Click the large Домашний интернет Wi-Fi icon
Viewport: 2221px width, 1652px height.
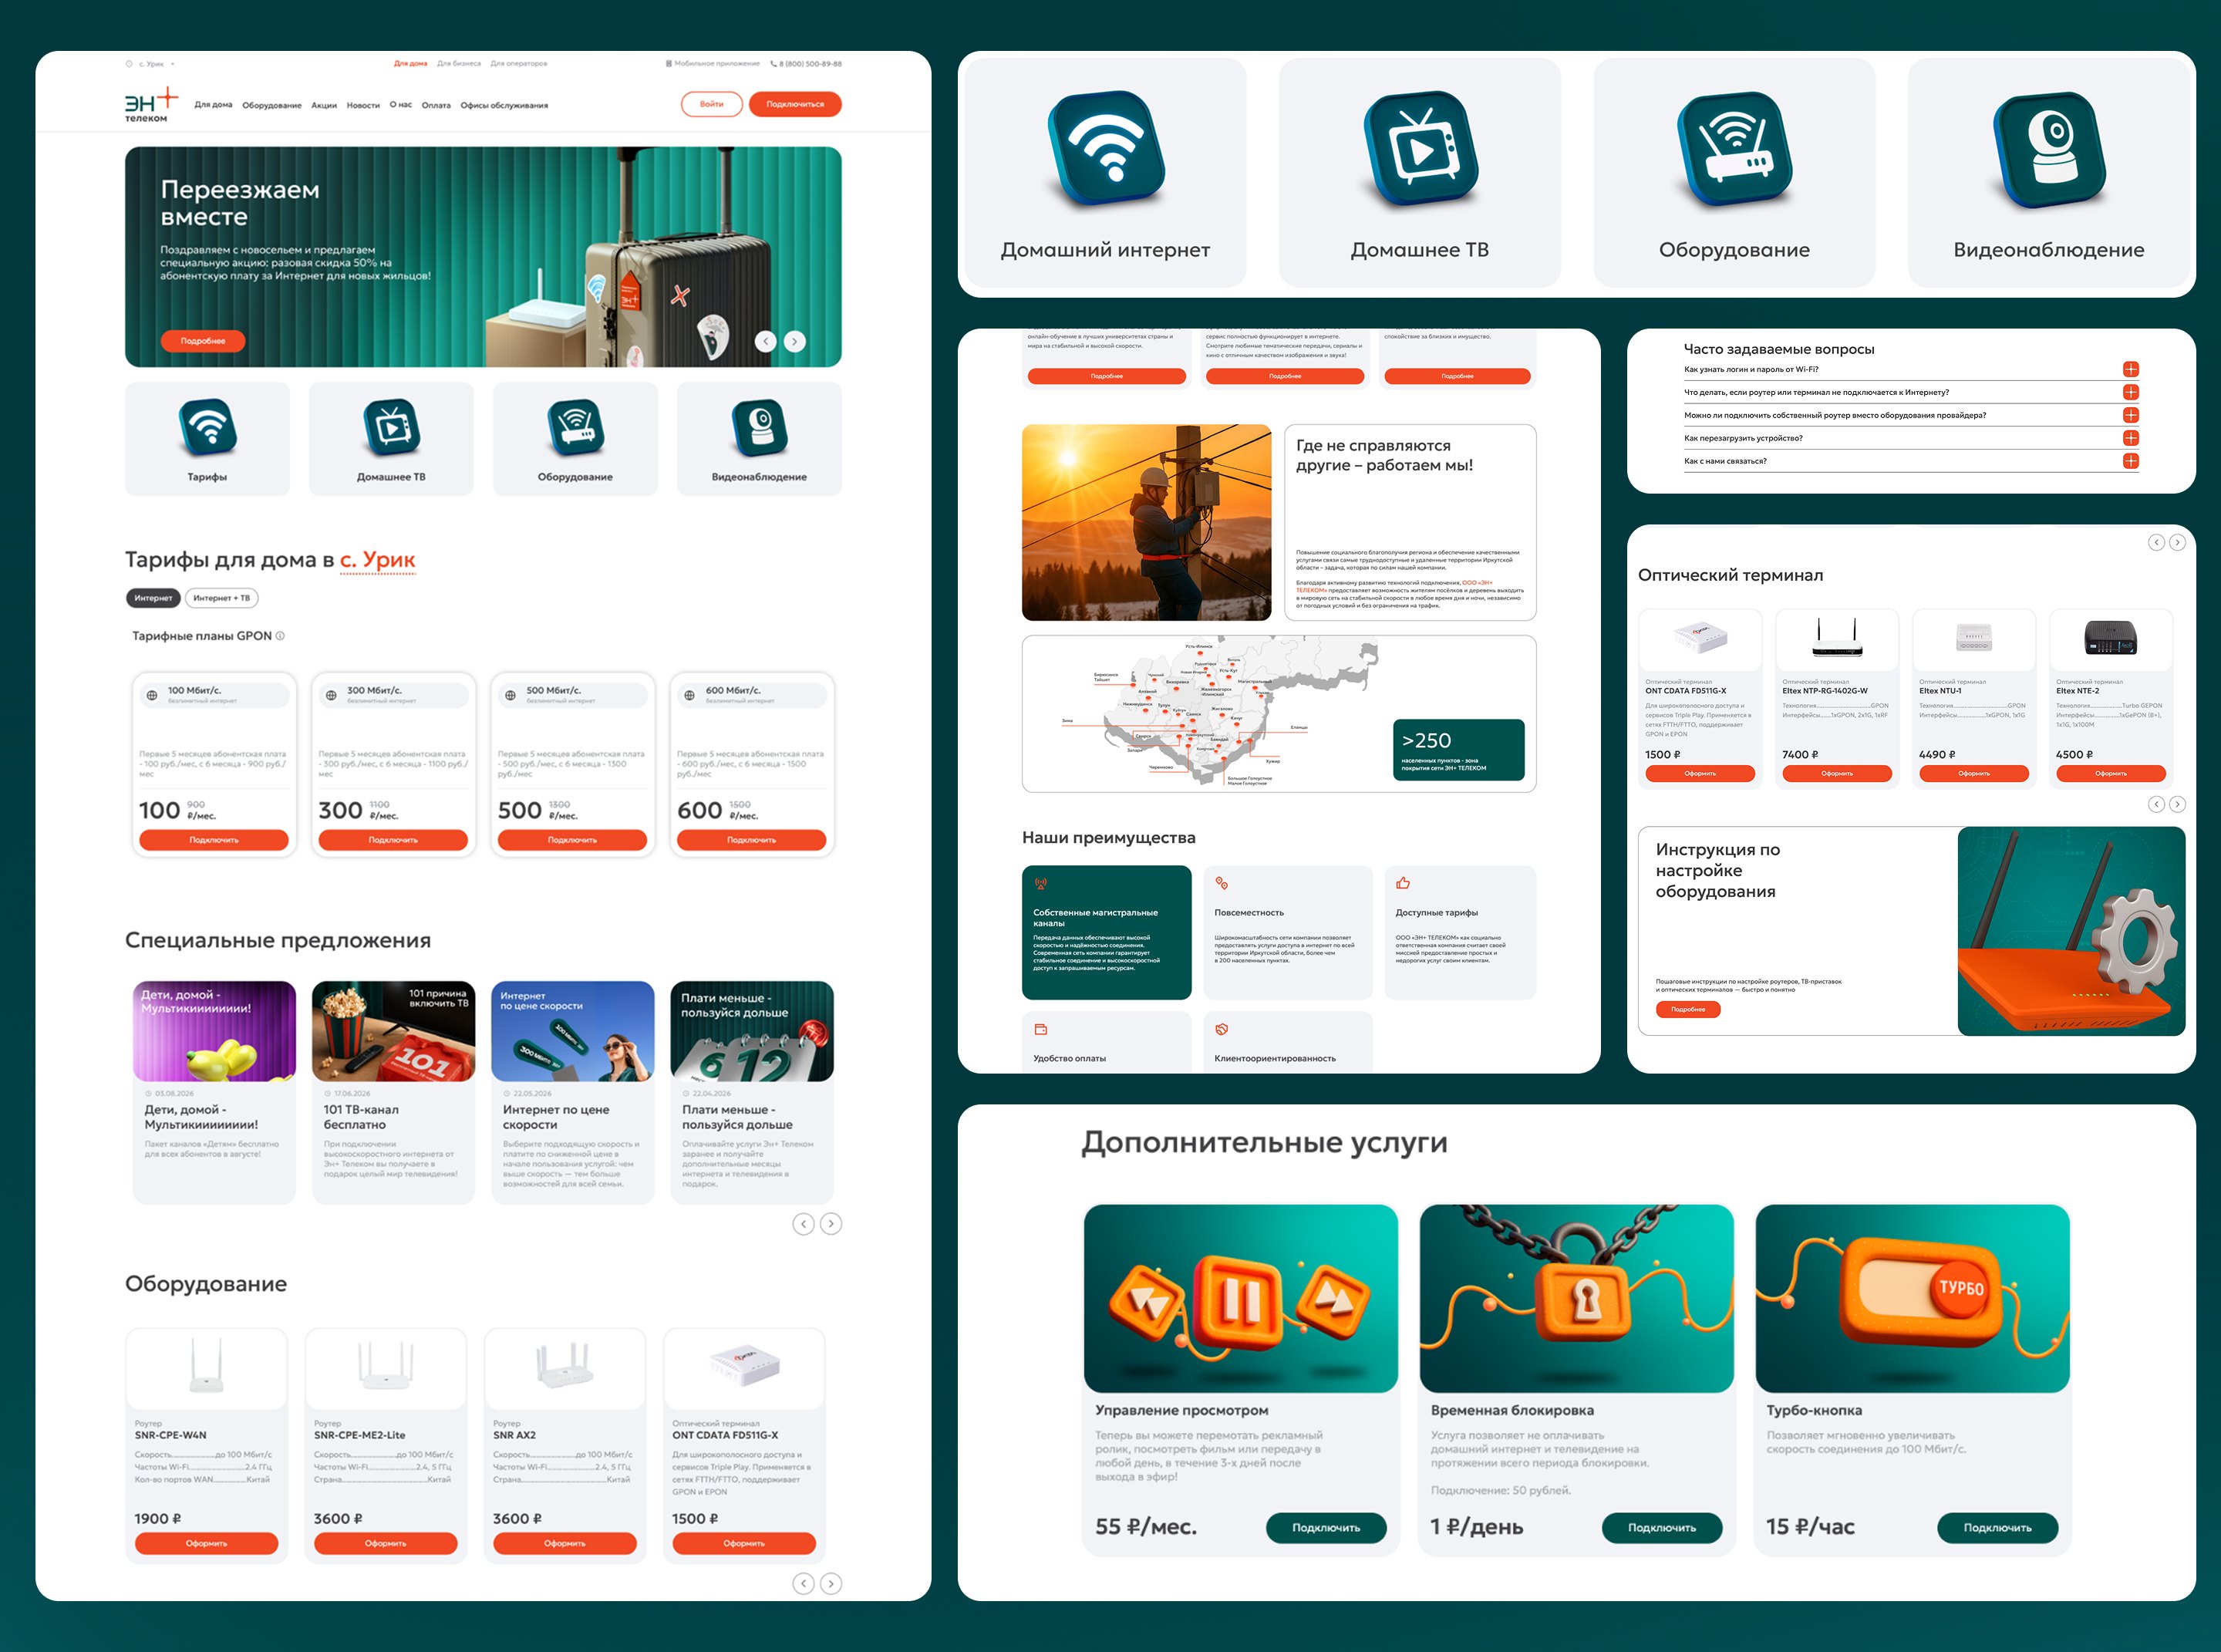click(x=1106, y=150)
